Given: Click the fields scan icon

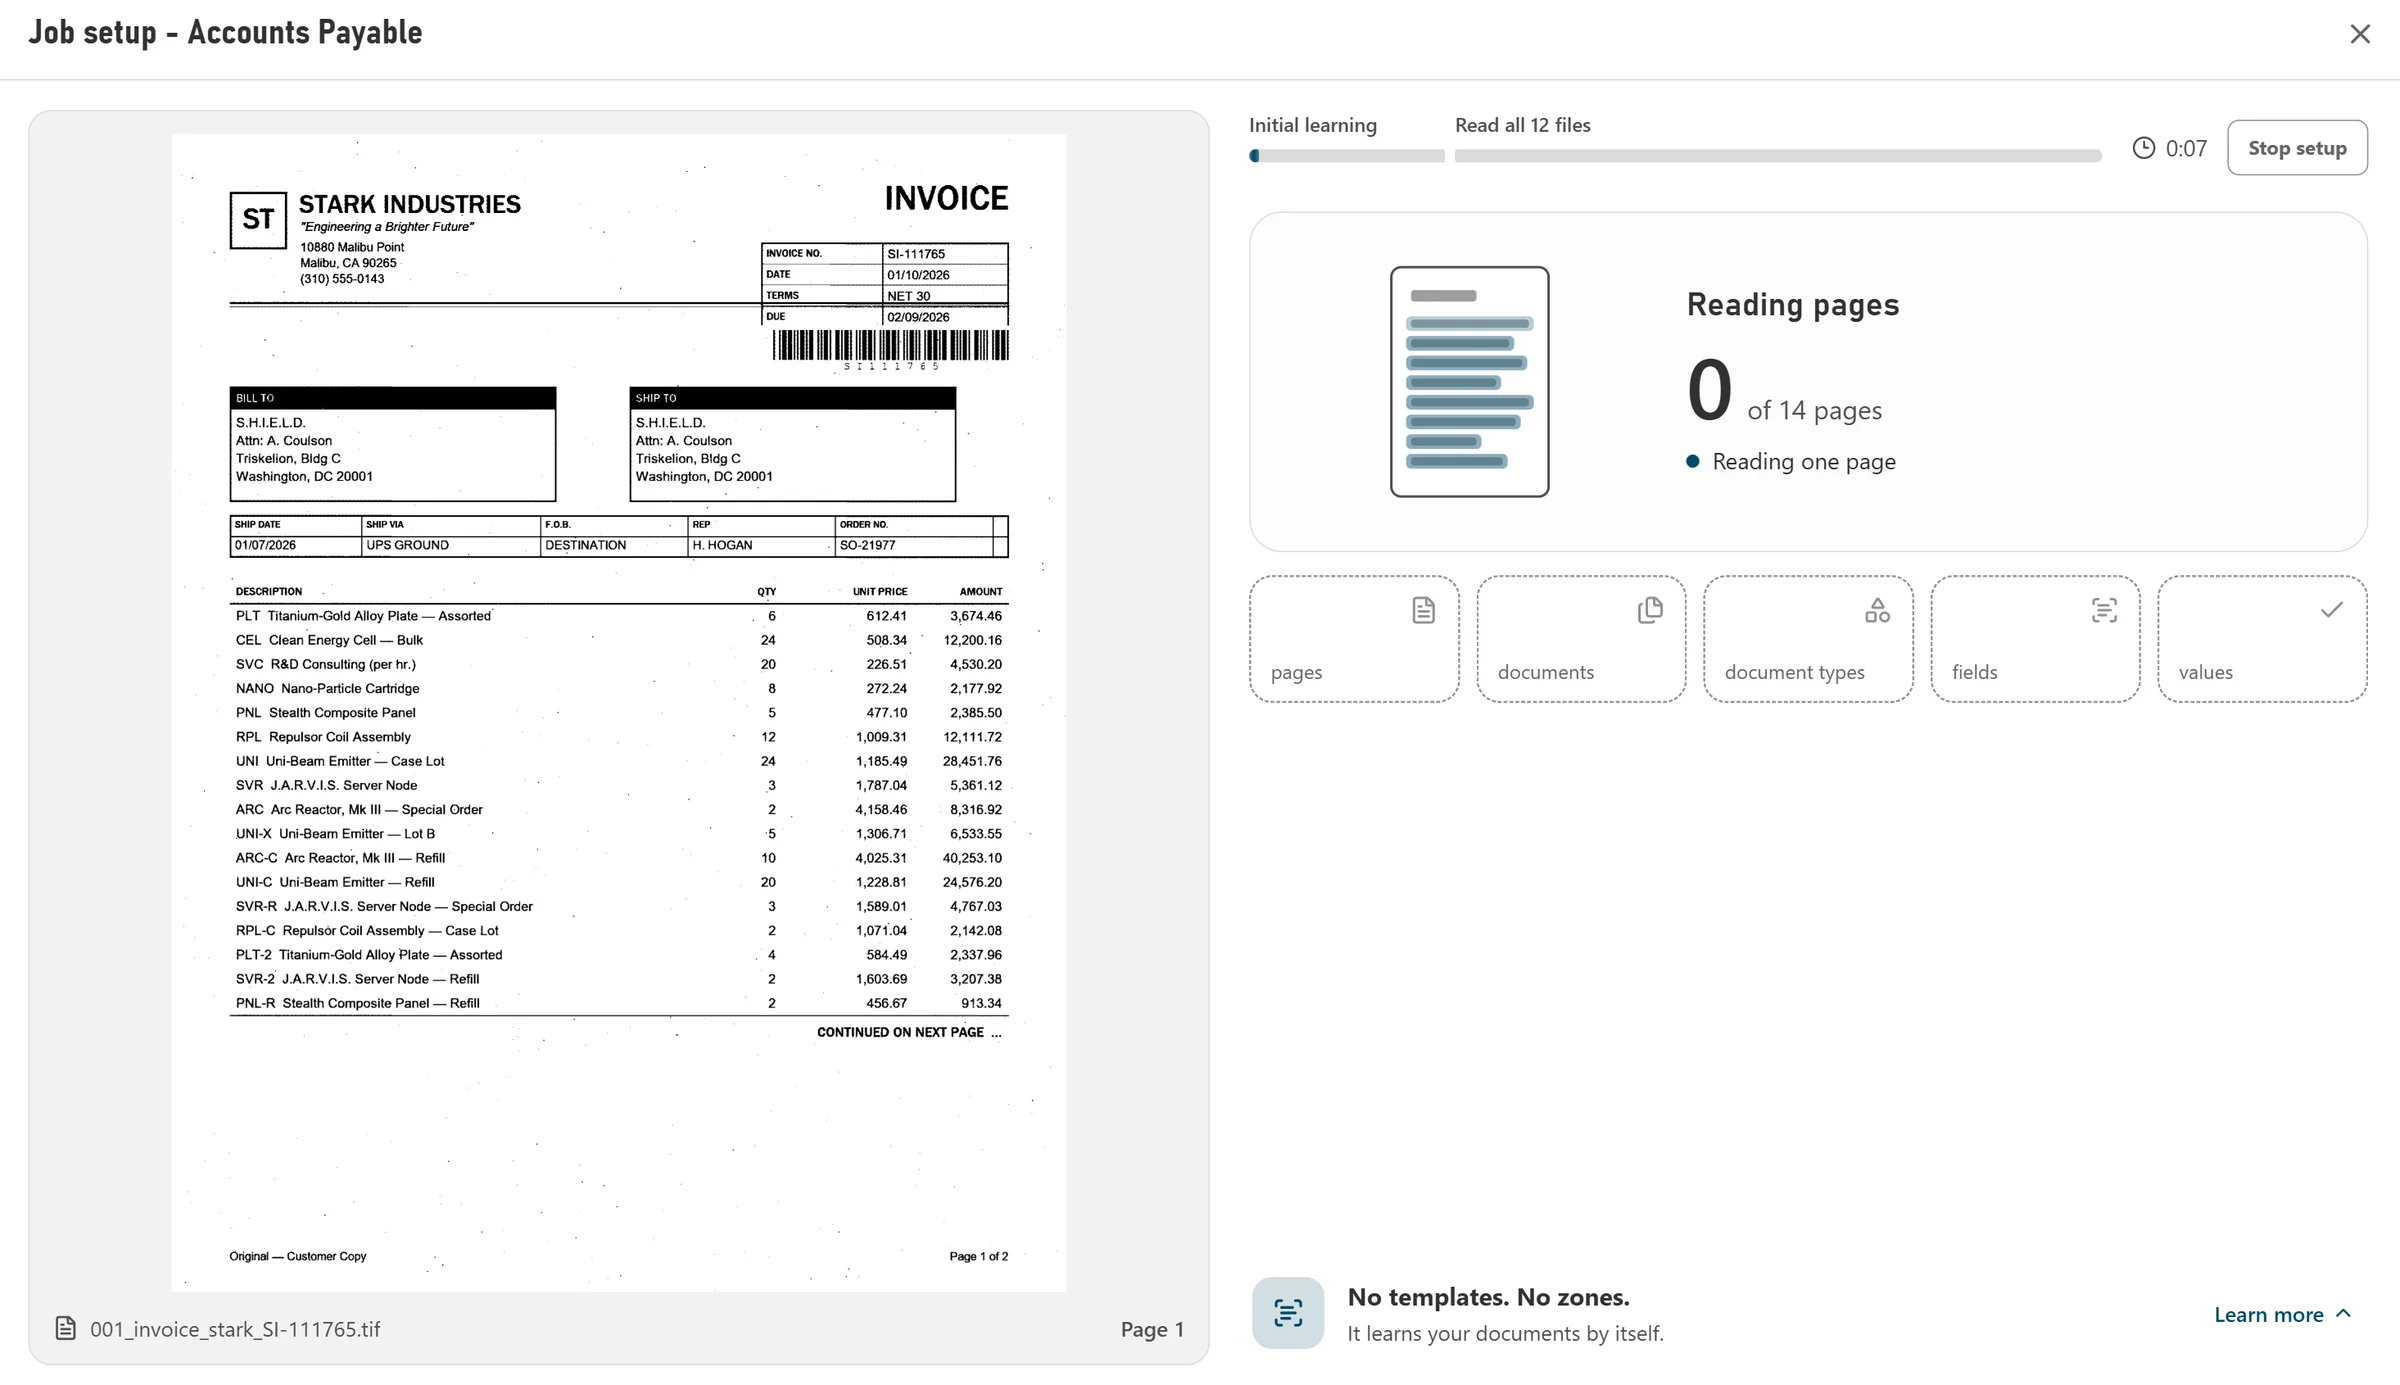Looking at the screenshot, I should (x=2104, y=610).
